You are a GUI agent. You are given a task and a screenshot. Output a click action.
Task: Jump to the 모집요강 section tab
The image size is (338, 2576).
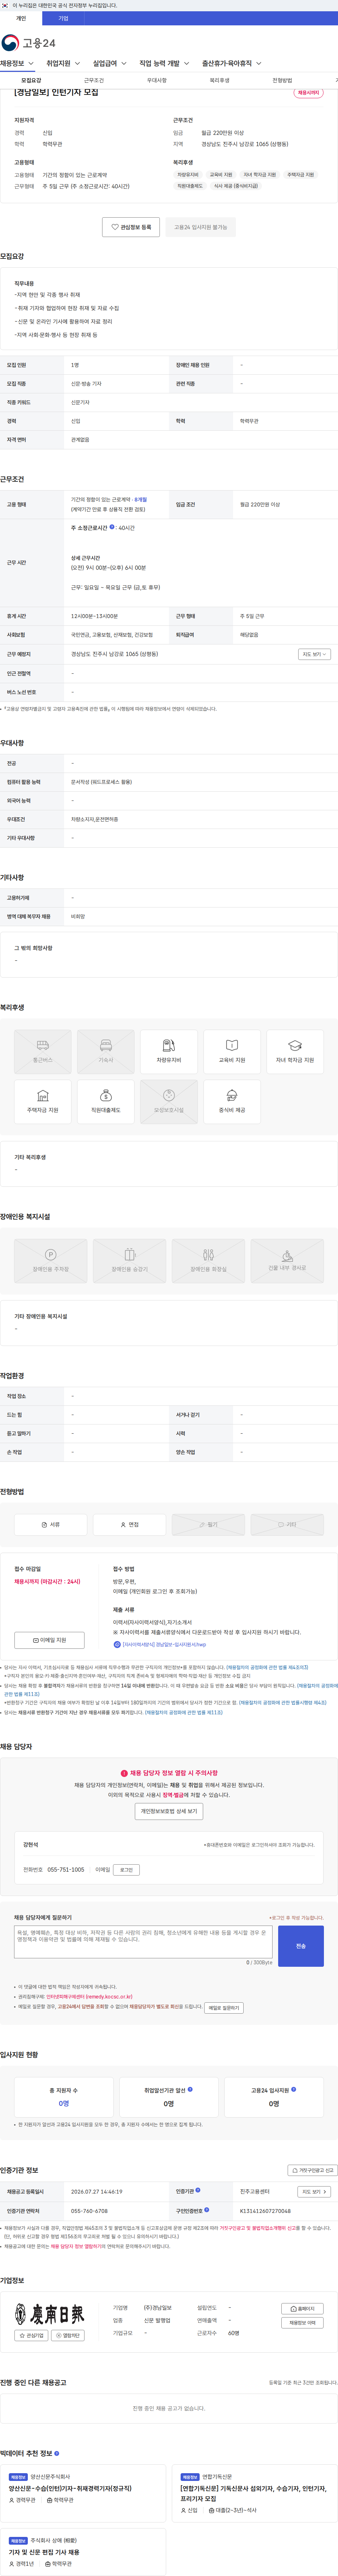[31, 80]
